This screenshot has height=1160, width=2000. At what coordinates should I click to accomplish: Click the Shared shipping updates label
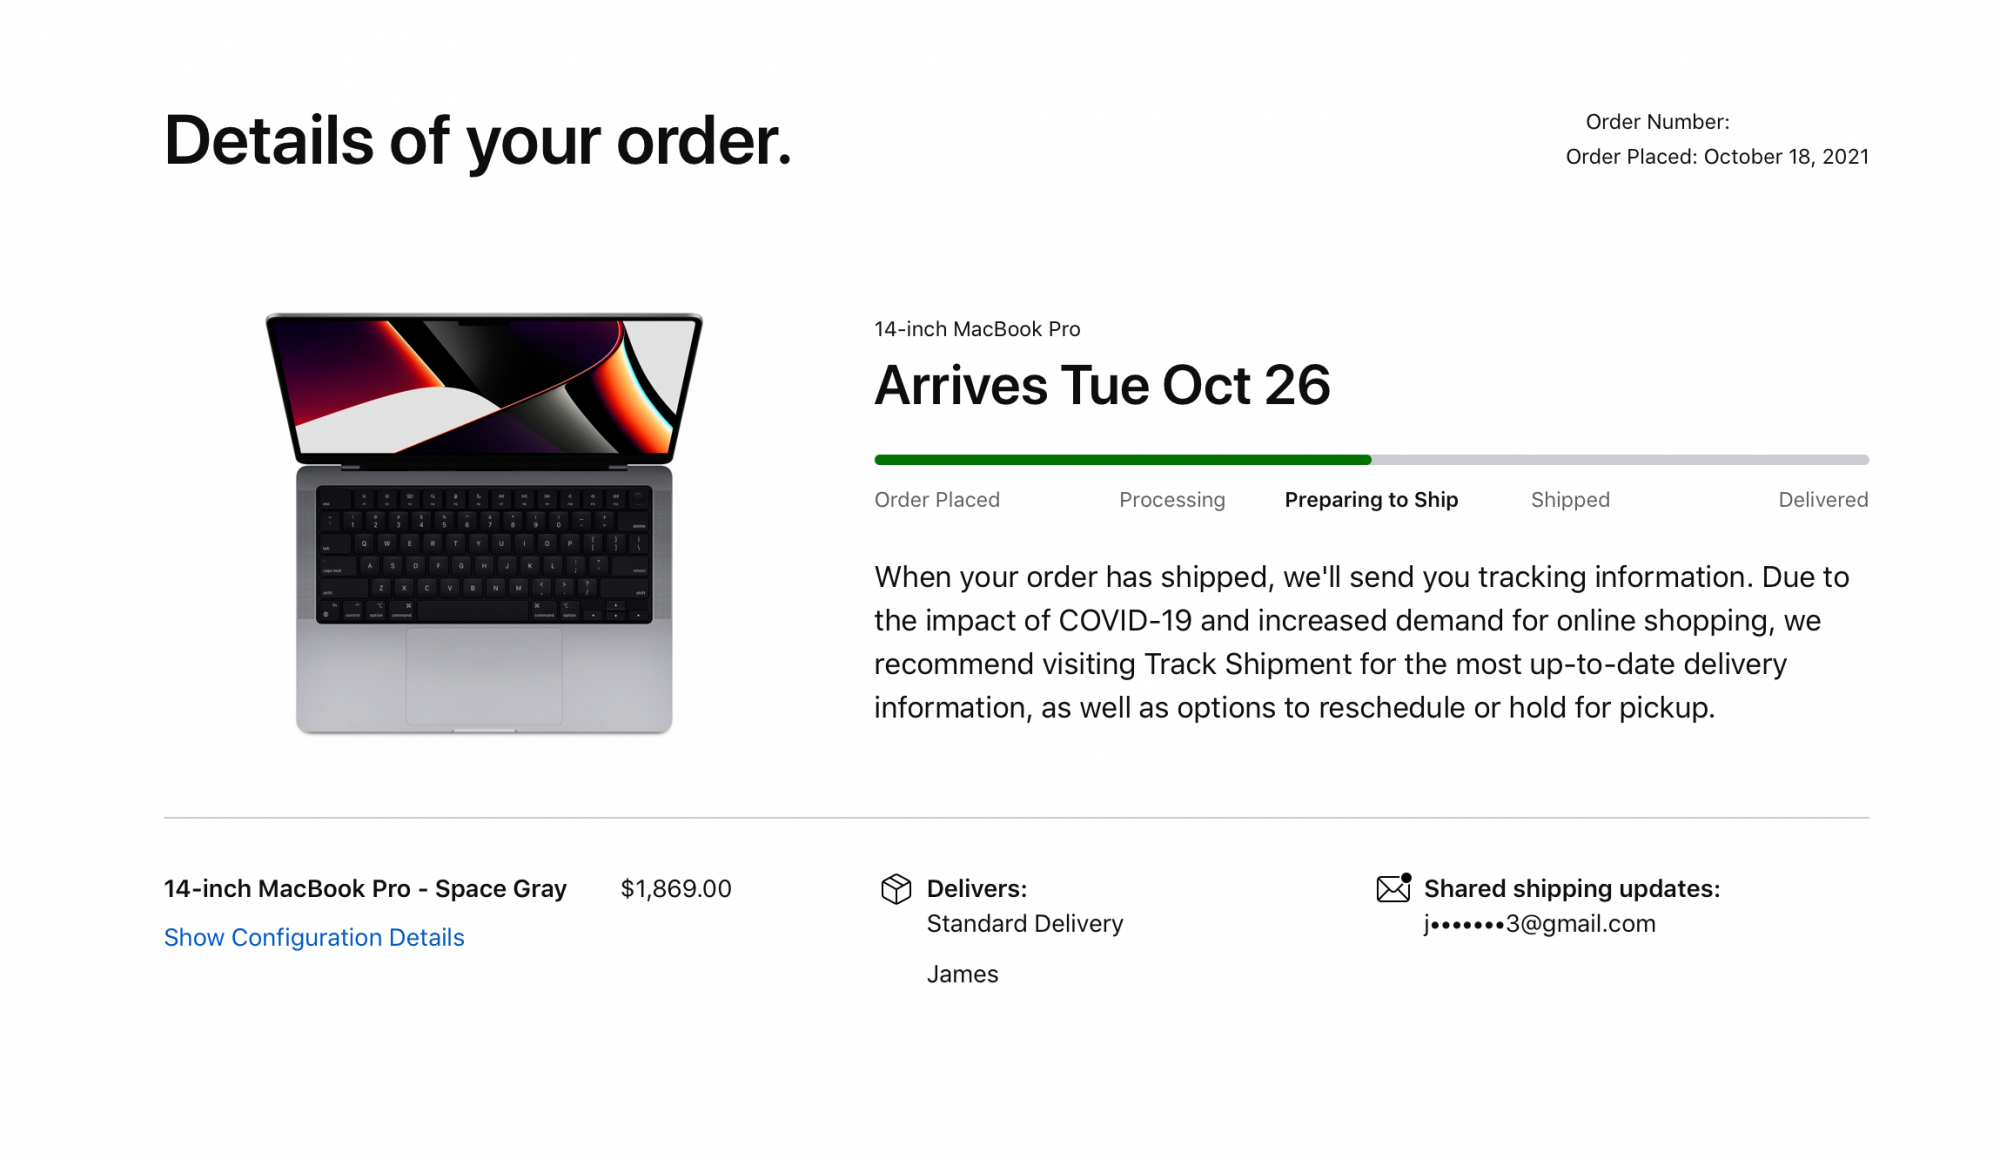click(x=1571, y=889)
